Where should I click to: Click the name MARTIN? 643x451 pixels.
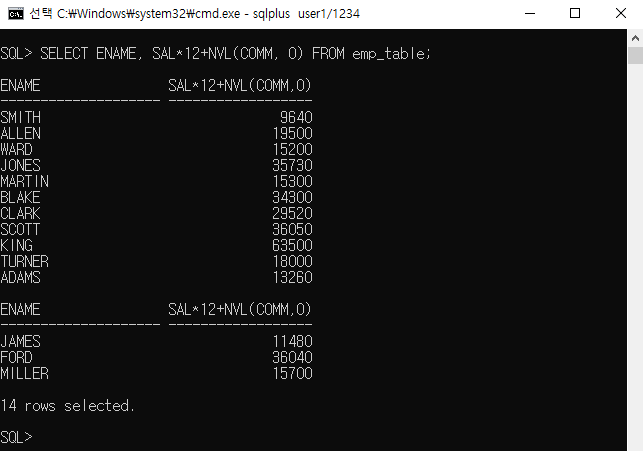click(x=25, y=182)
